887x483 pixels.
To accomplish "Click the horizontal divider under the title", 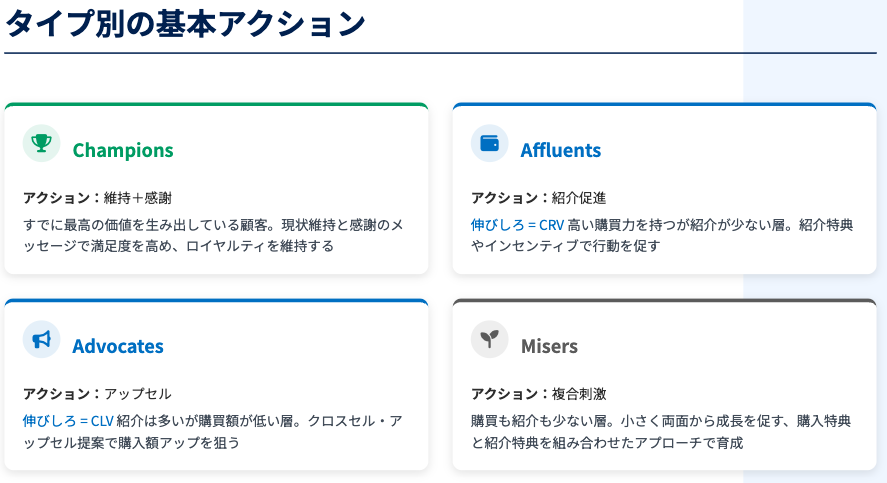I will point(440,52).
